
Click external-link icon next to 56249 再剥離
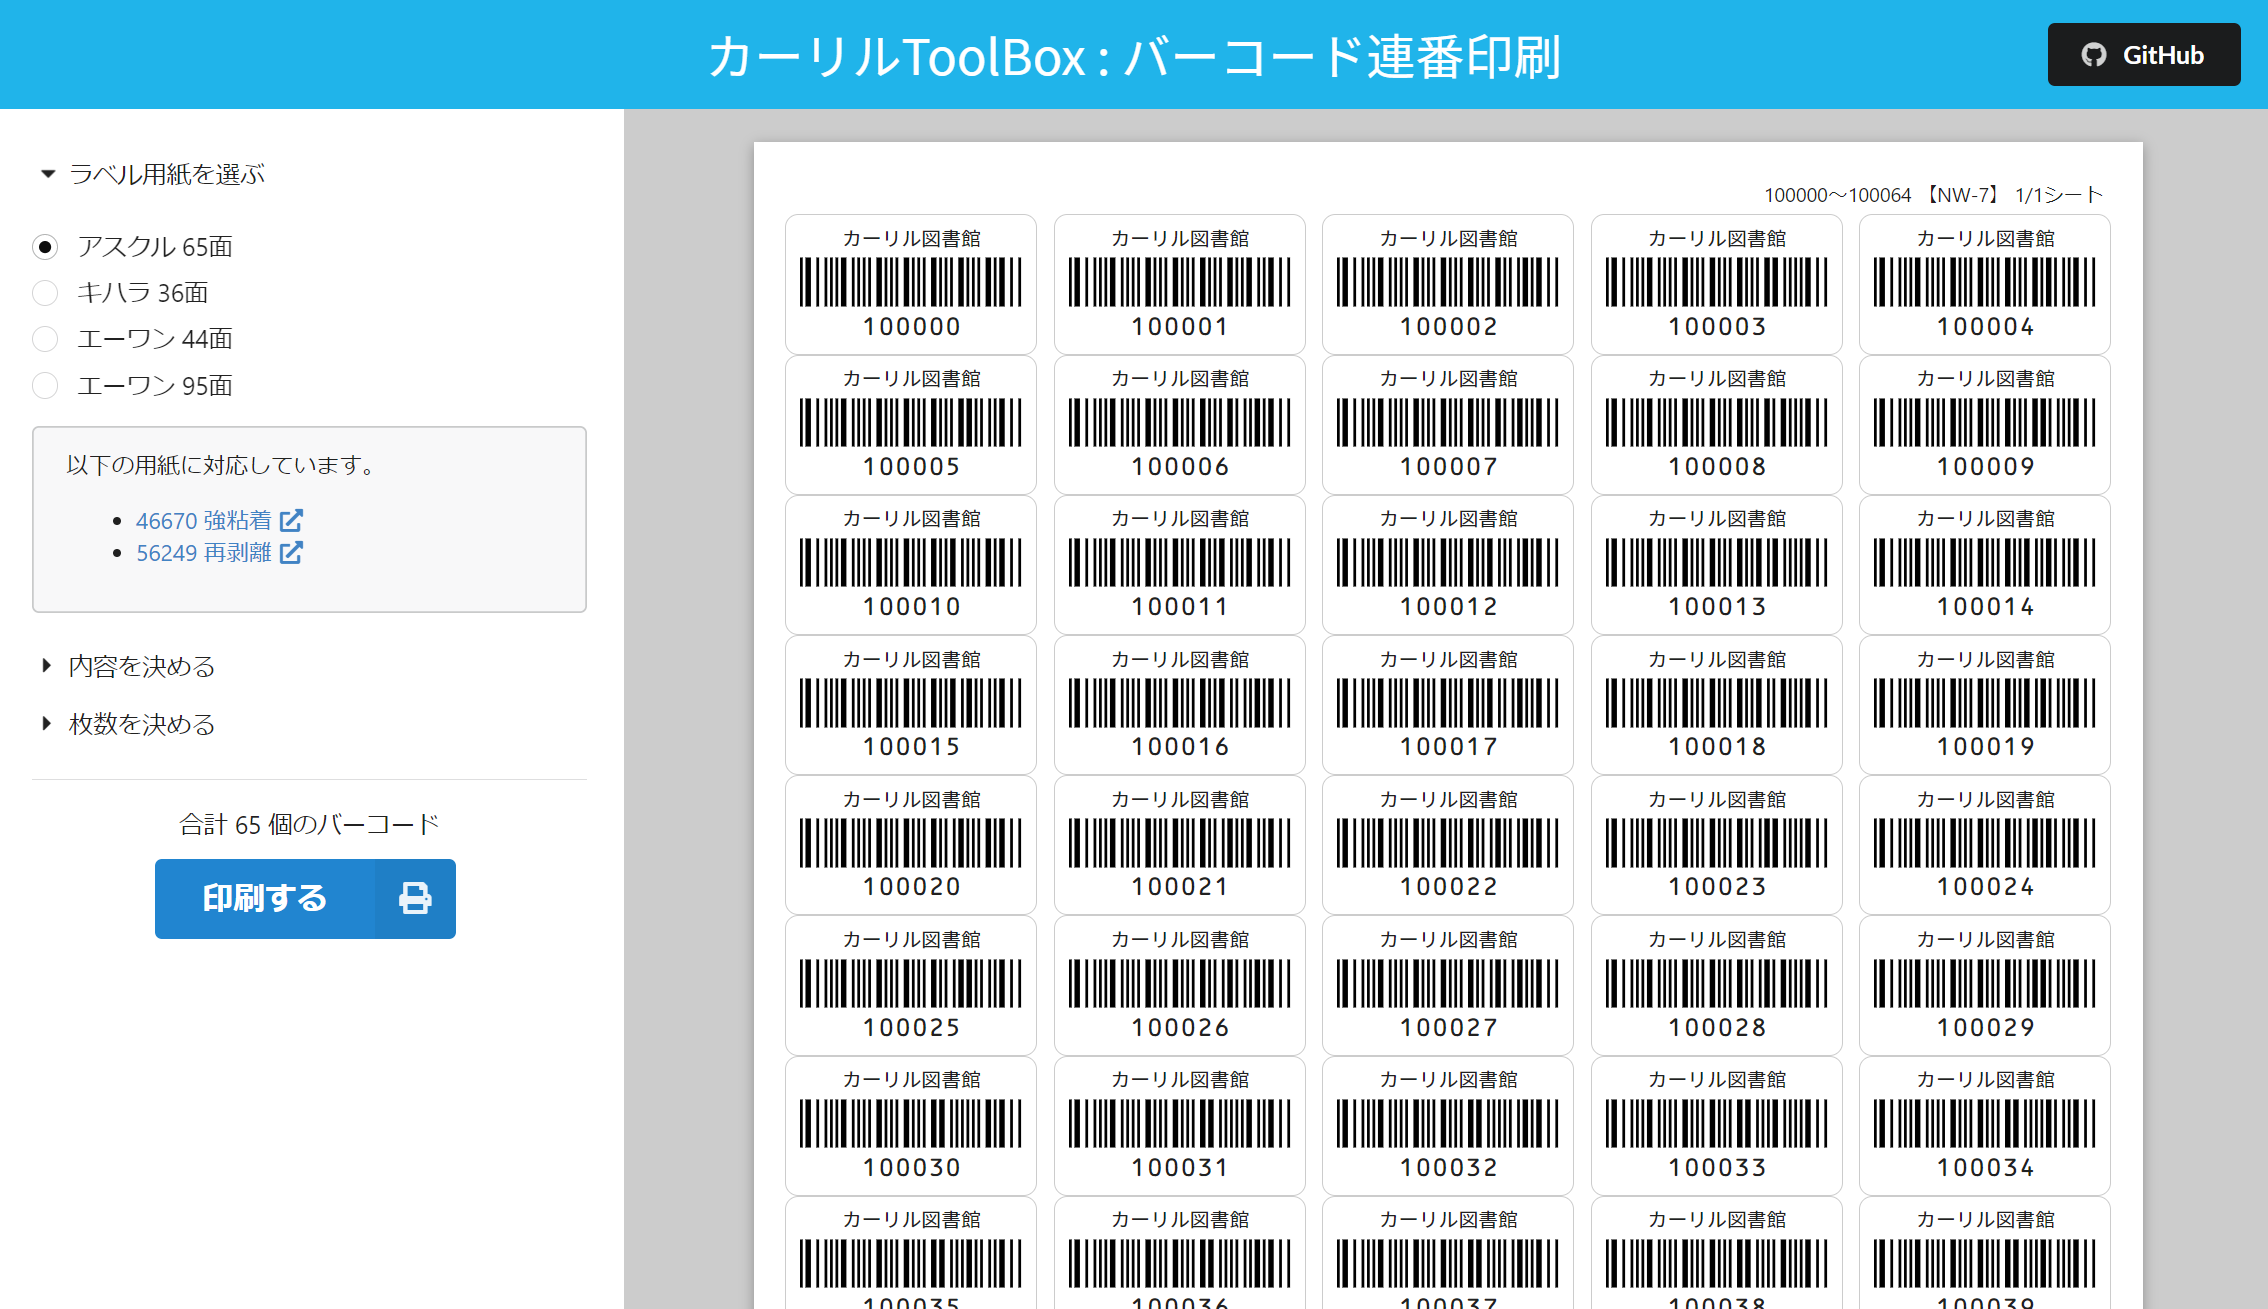[x=291, y=553]
